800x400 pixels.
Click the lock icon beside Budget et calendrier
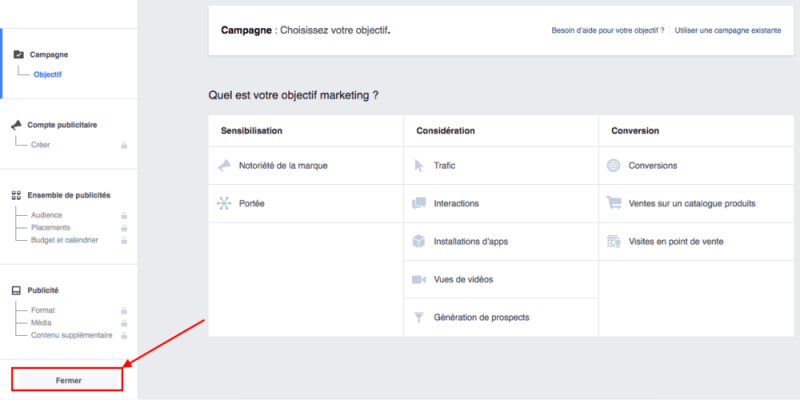point(123,240)
